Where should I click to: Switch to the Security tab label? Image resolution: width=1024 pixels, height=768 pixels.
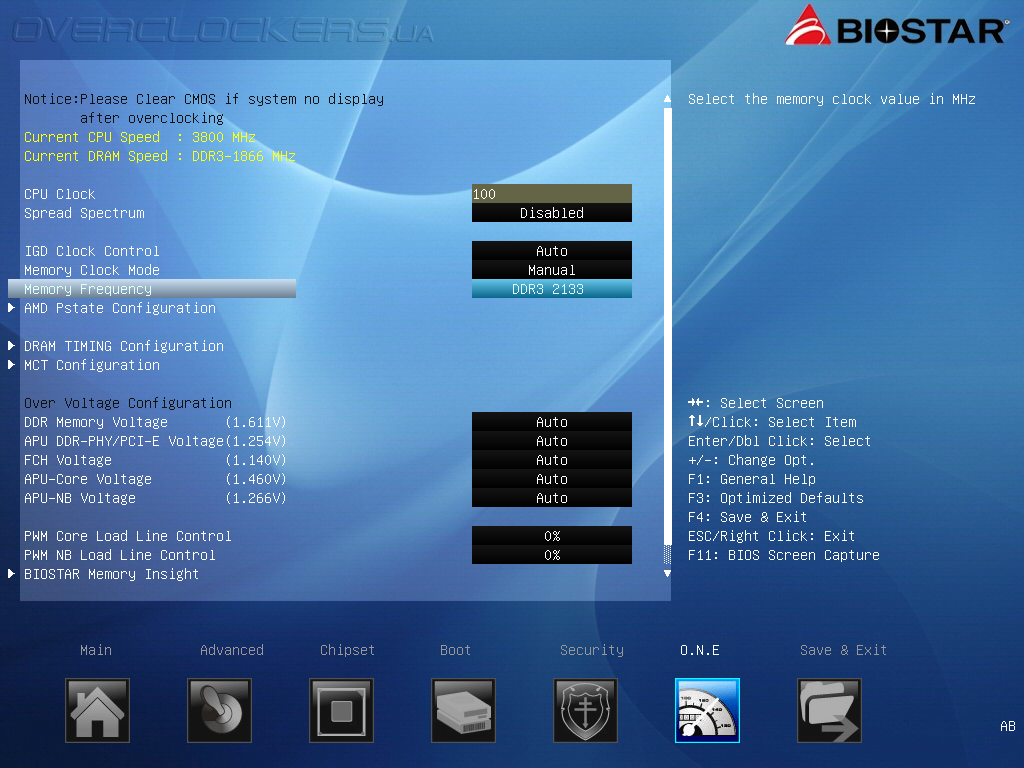[x=592, y=650]
